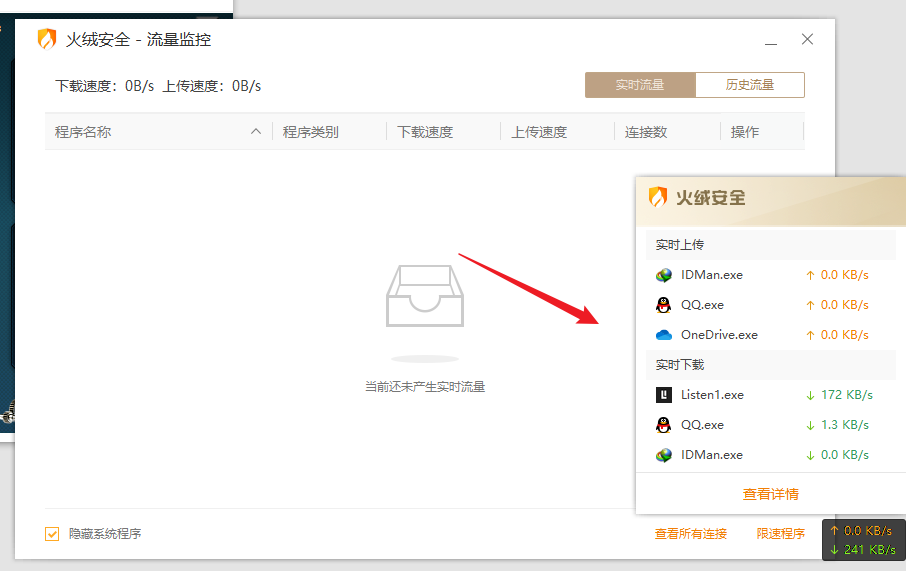The image size is (906, 571).
Task: Click the Huorong logo in popup header
Action: [658, 197]
